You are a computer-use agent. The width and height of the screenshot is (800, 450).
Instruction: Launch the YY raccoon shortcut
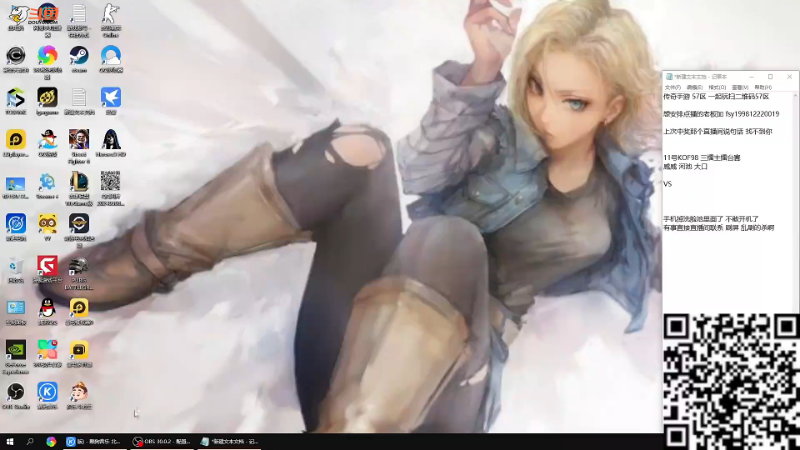47,223
